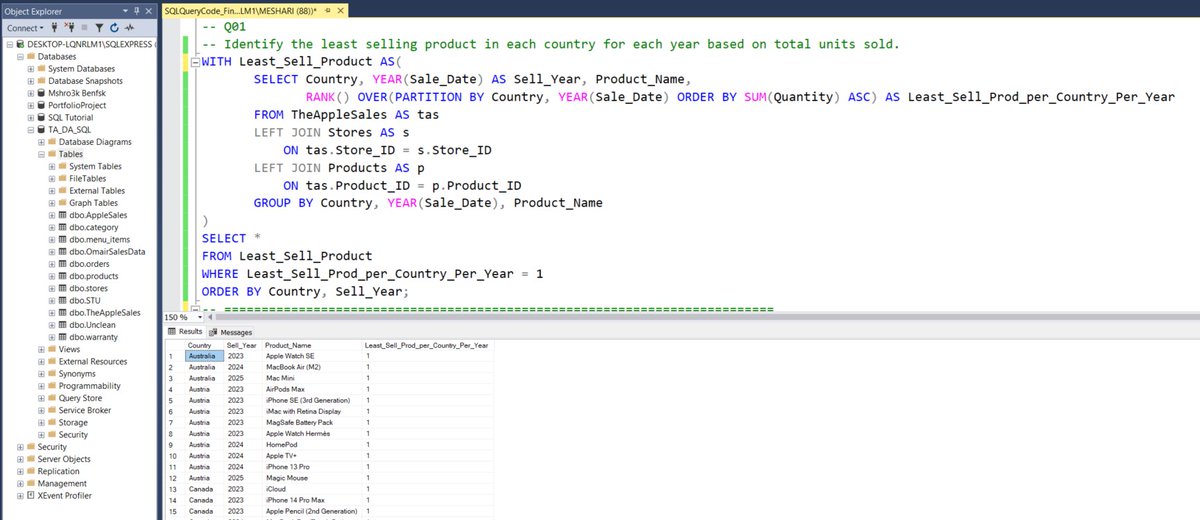1200x520 pixels.
Task: Click the folder icon next to Query Store
Action: click(52, 398)
